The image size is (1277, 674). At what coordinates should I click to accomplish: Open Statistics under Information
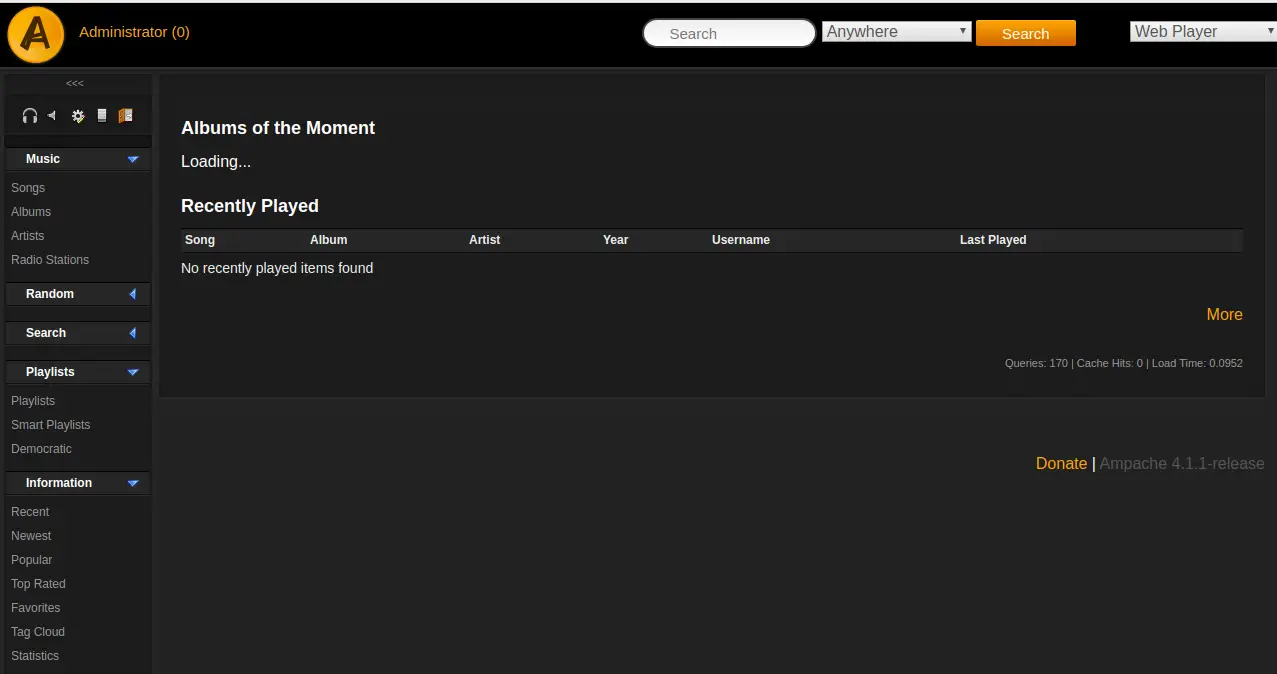[x=35, y=656]
